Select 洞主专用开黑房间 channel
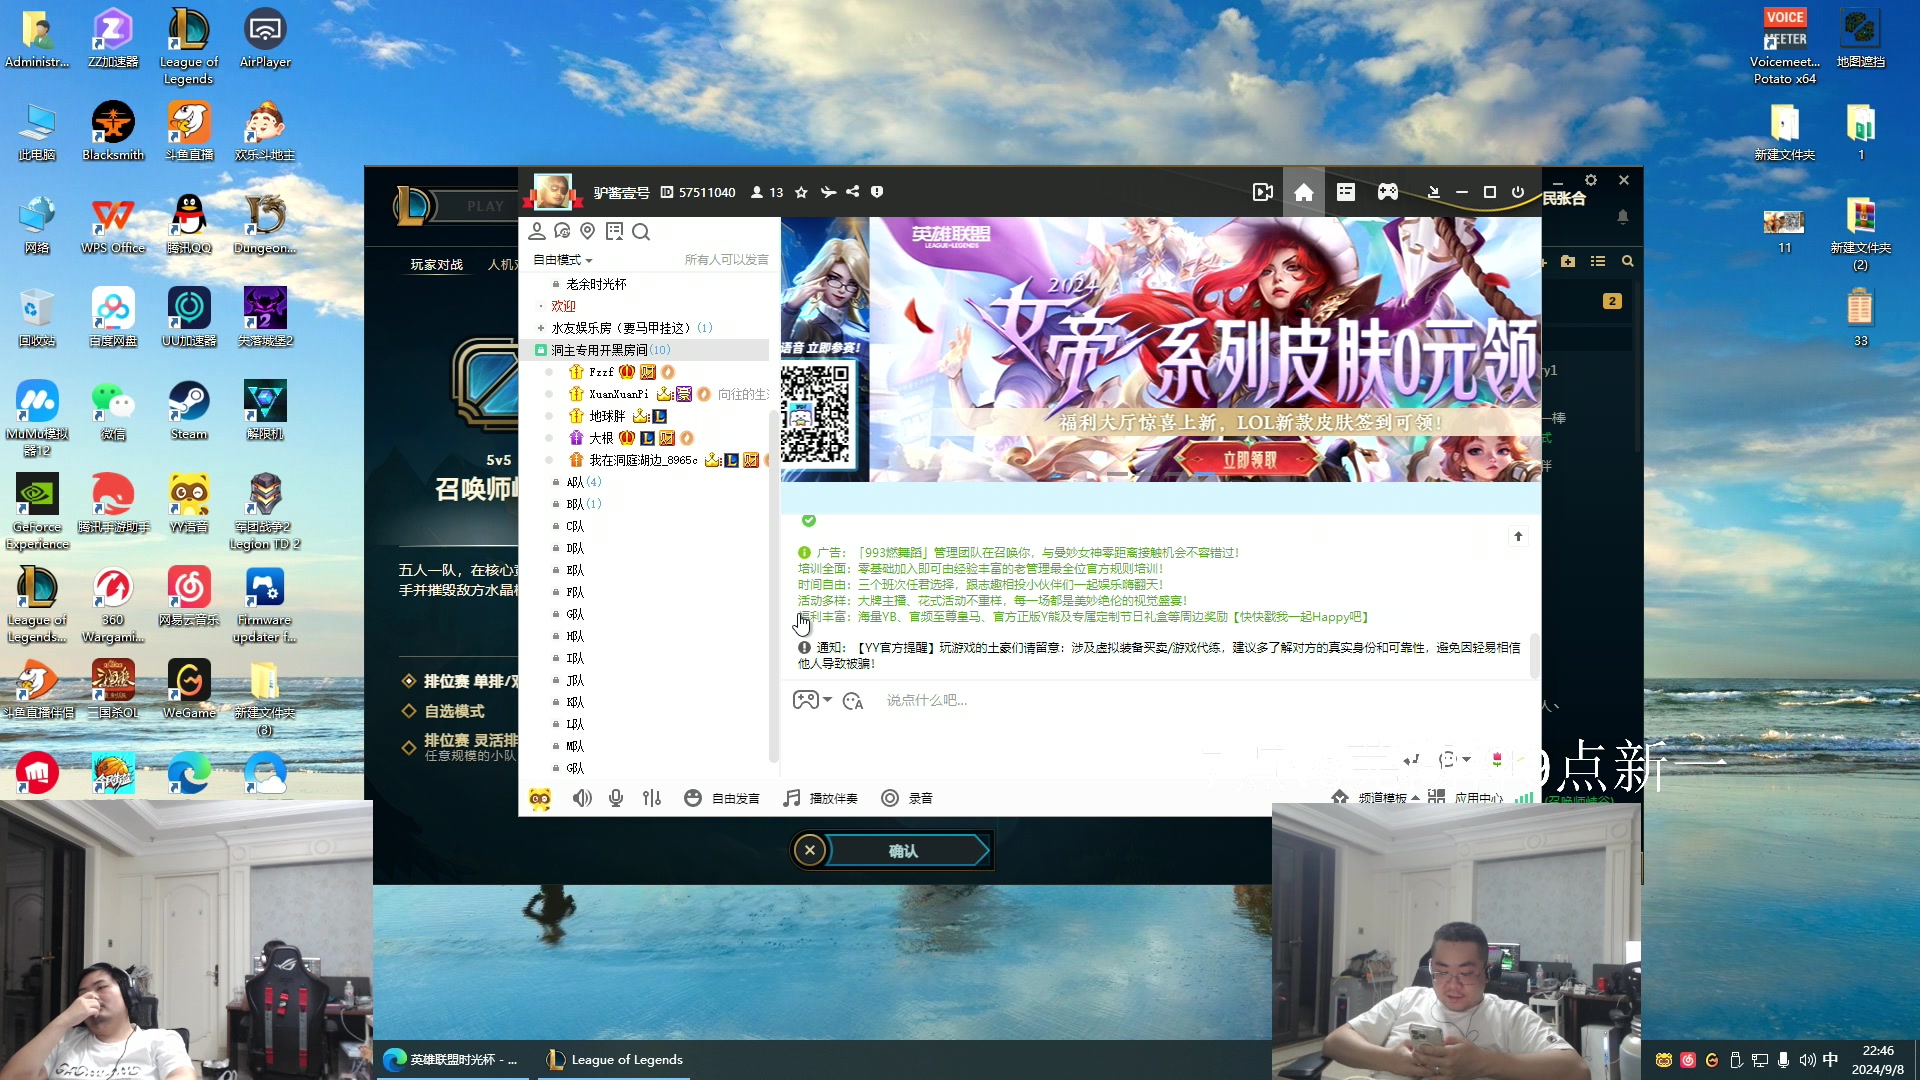 tap(600, 350)
